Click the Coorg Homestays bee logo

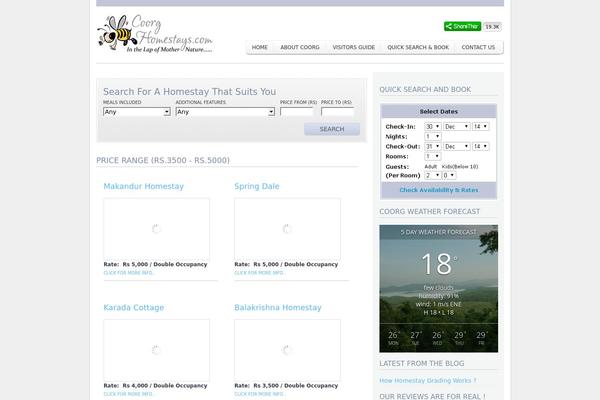pyautogui.click(x=155, y=34)
